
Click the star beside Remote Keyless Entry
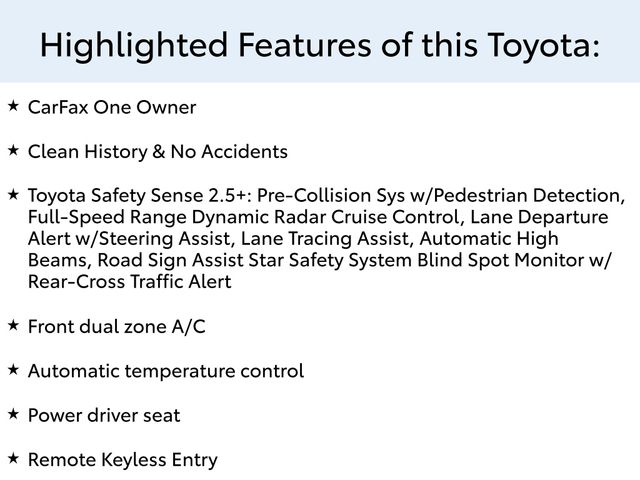coord(13,458)
